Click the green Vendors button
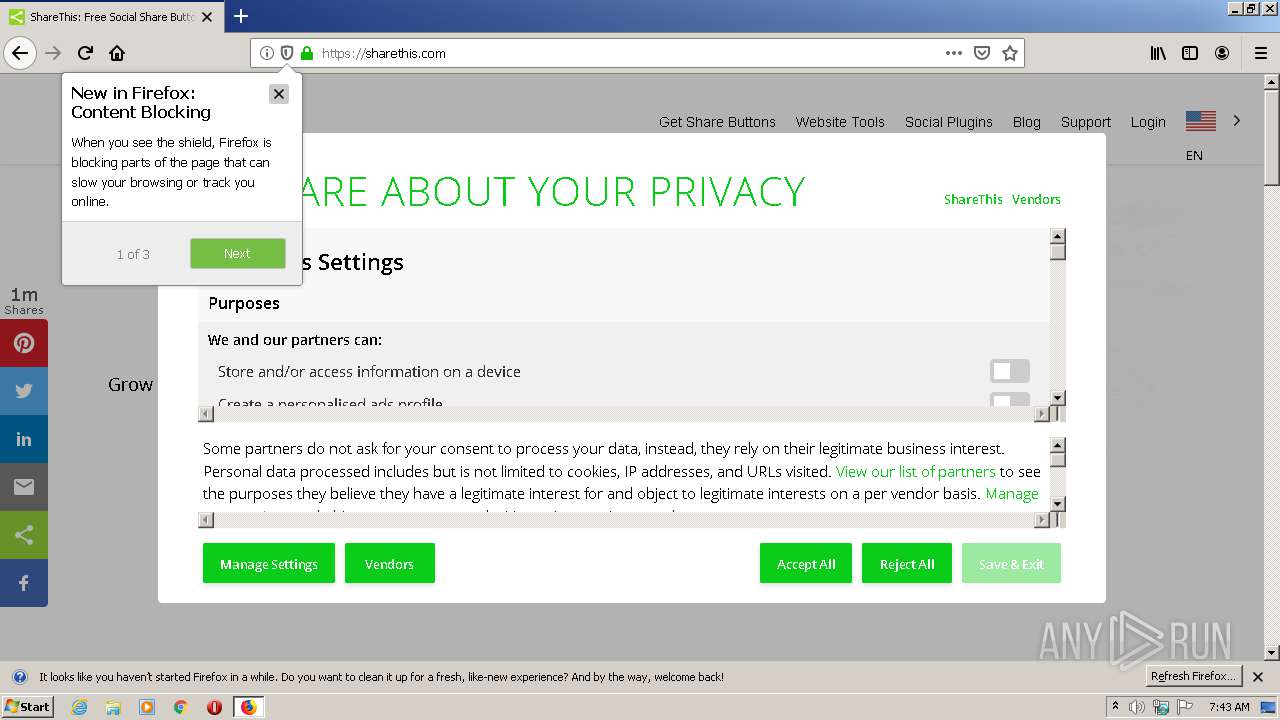1280x720 pixels. click(x=390, y=563)
